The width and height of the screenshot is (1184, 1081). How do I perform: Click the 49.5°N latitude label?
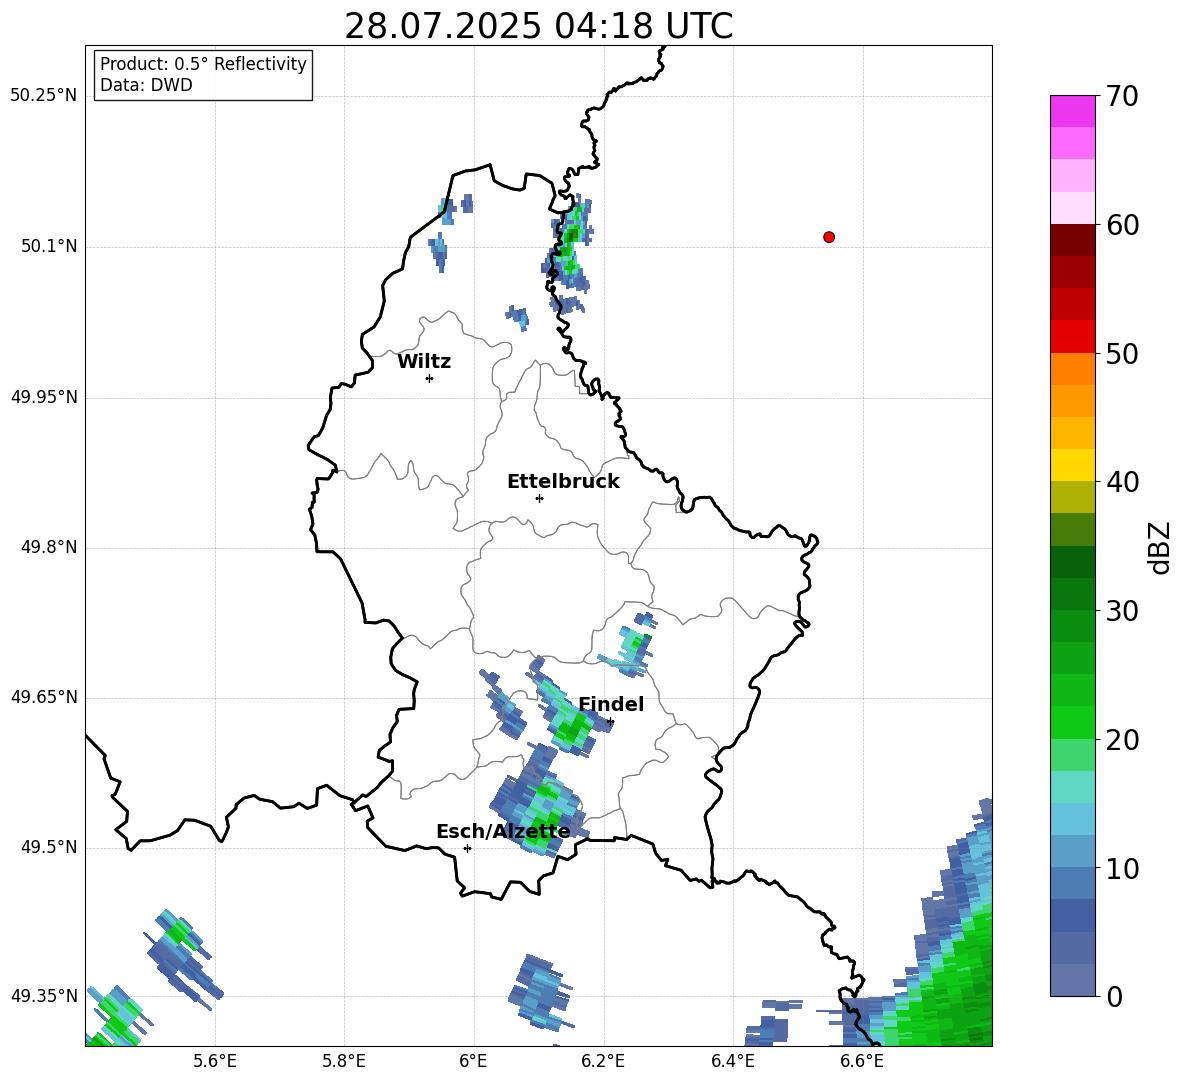pyautogui.click(x=49, y=847)
